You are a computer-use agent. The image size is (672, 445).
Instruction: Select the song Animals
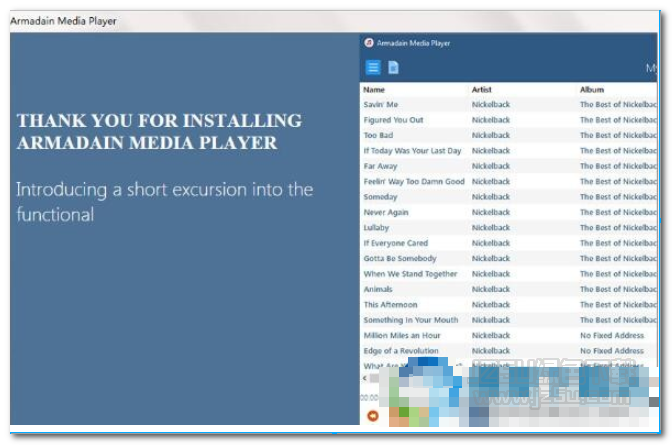(378, 289)
